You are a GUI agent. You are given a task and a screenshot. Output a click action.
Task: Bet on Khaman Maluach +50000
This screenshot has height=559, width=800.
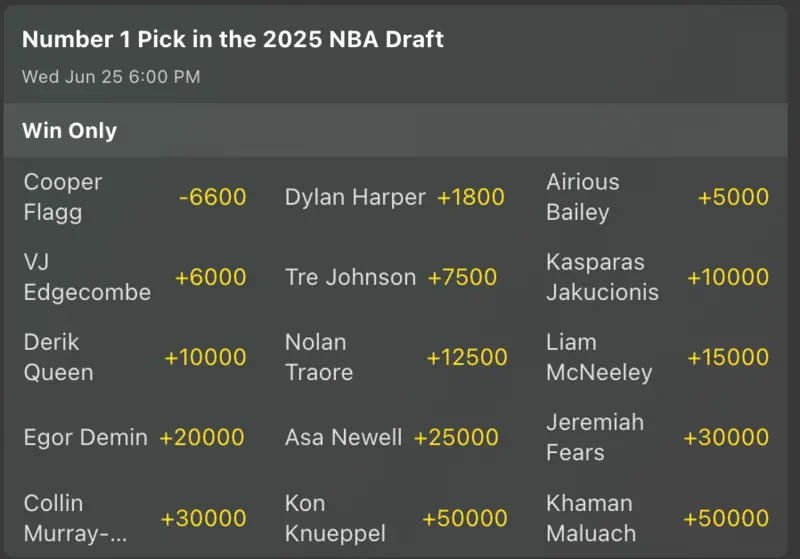tap(726, 518)
